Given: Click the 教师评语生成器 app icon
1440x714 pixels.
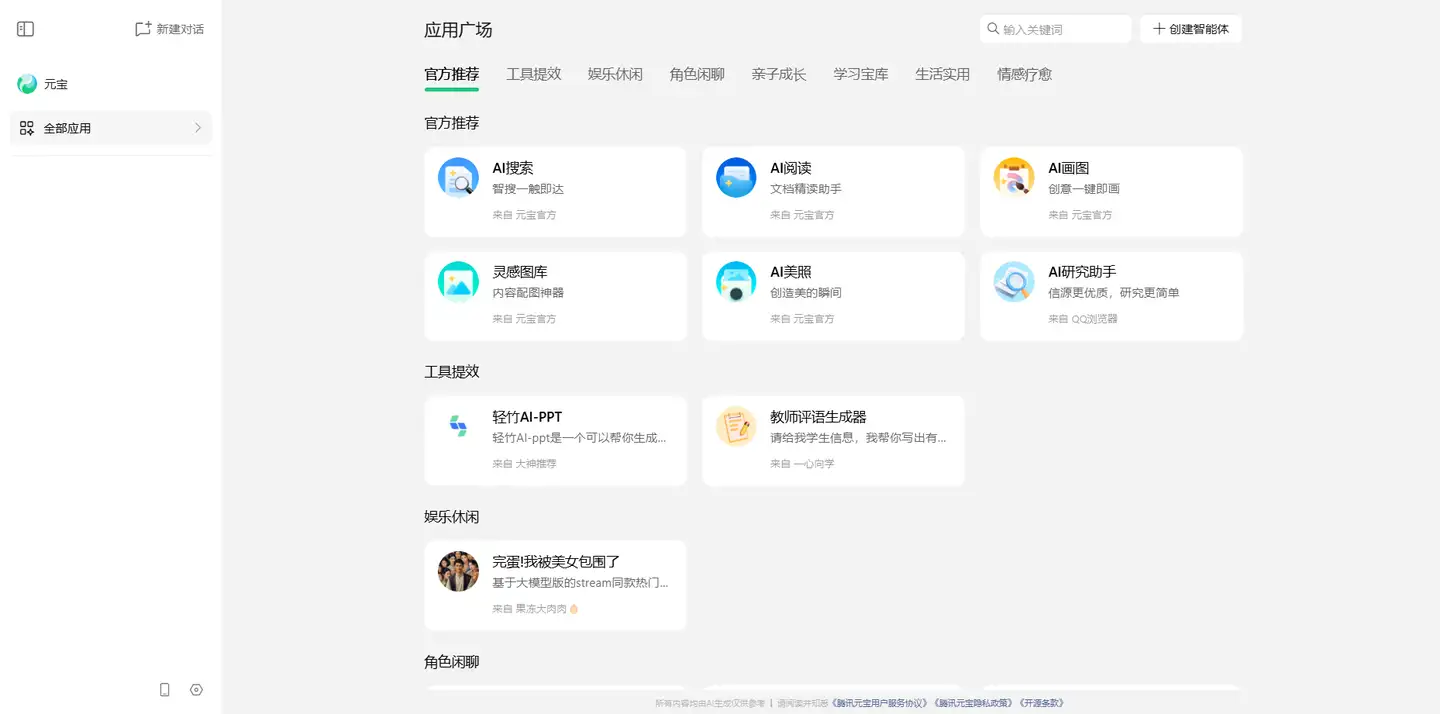Looking at the screenshot, I should (x=736, y=427).
